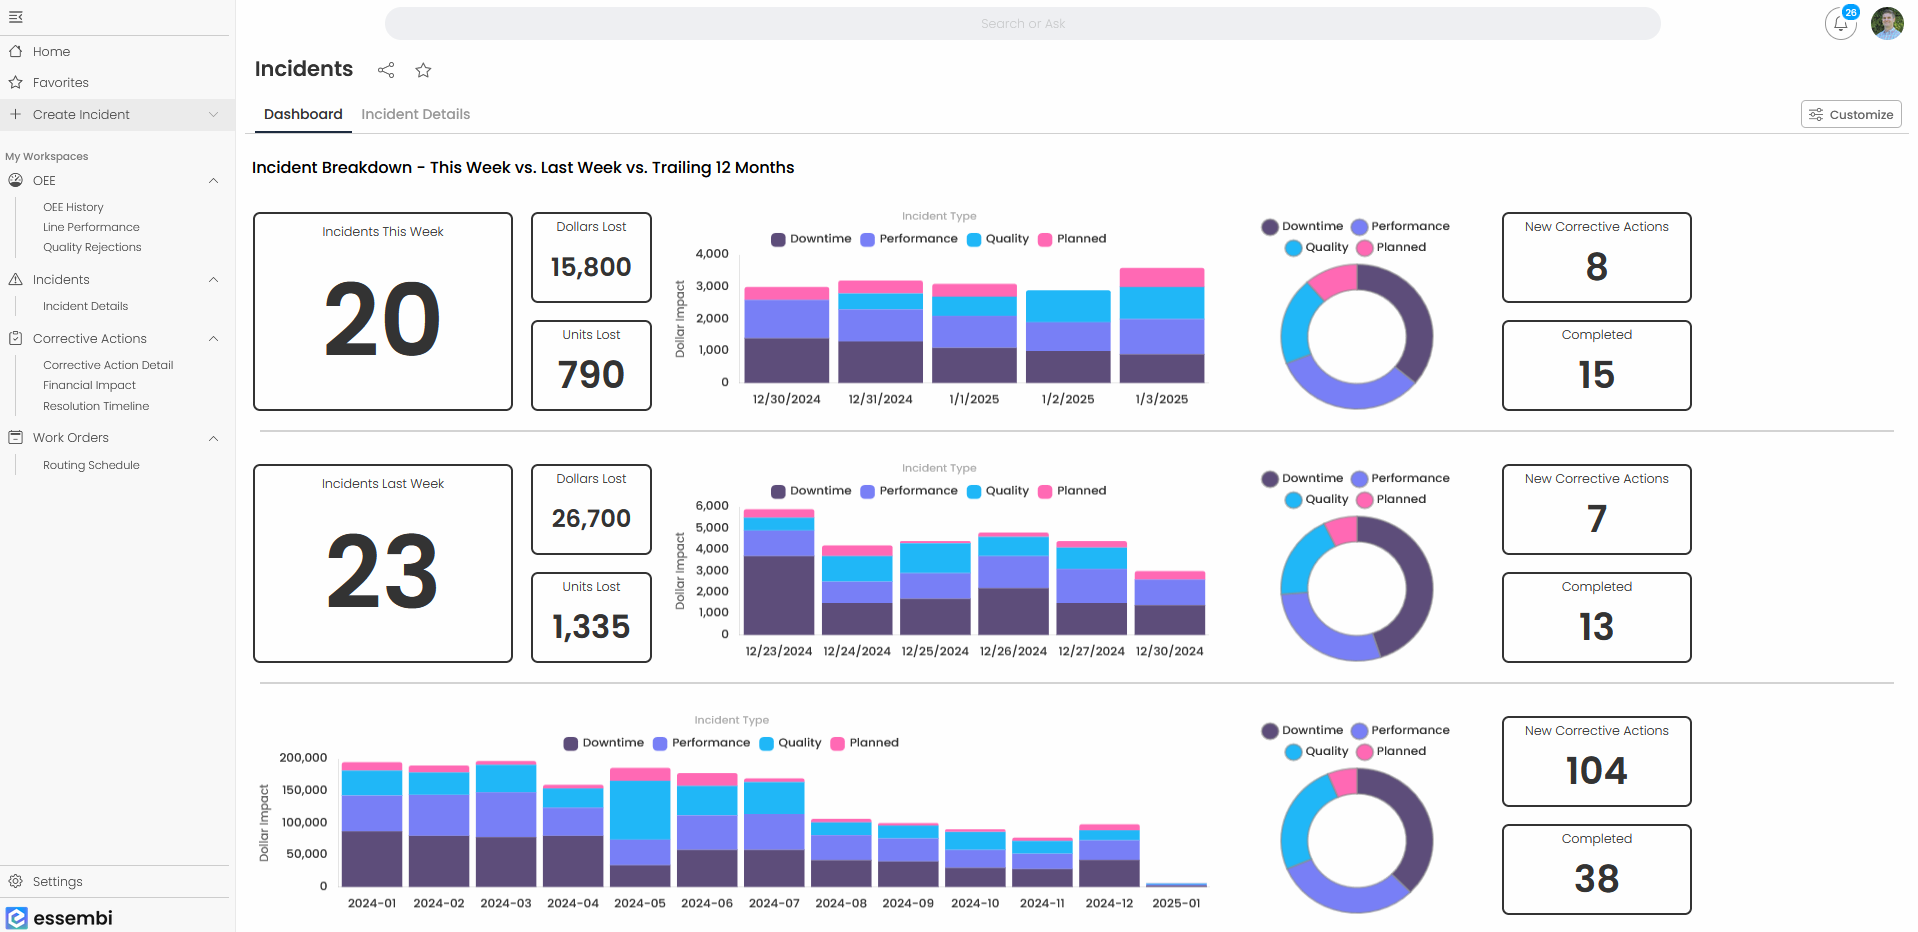
Task: Open Settings via the gear icon
Action: [16, 881]
